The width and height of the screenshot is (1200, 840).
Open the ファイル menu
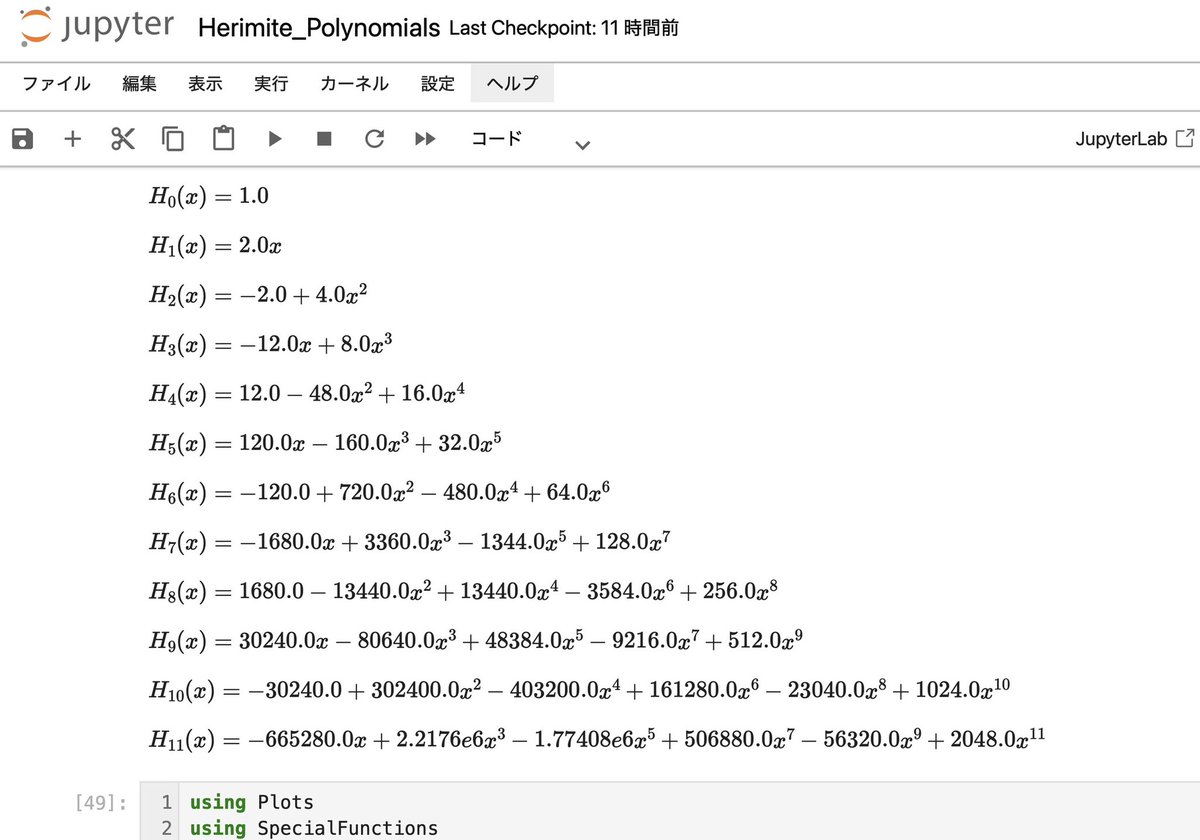tap(56, 84)
